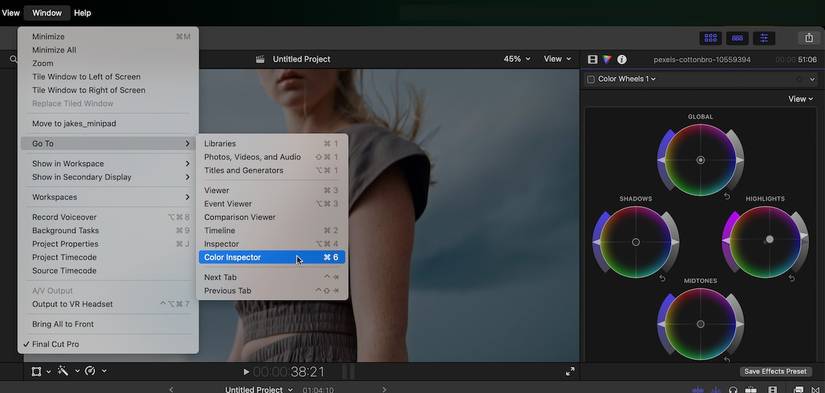
Task: Open the inspector View dropdown above Global wheel
Action: (x=800, y=99)
